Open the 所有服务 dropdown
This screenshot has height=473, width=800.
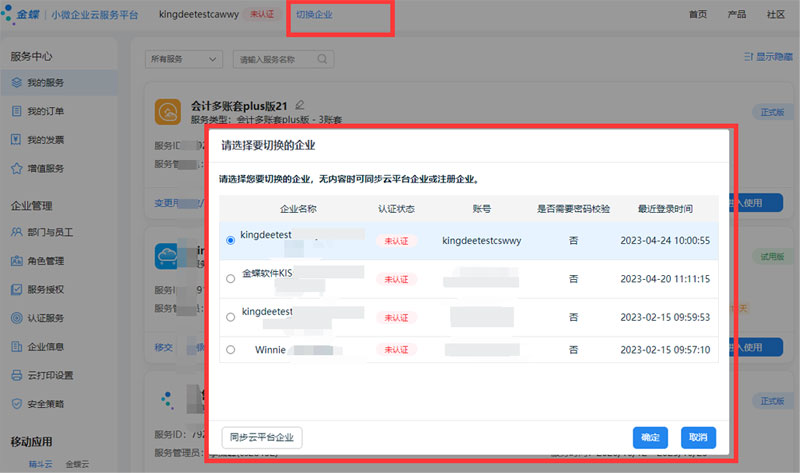coord(184,59)
